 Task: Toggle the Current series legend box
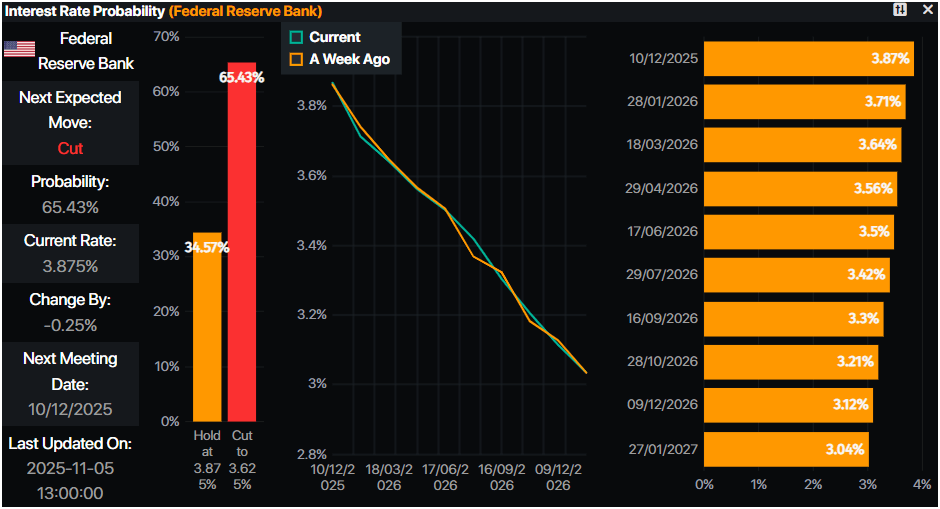point(296,37)
